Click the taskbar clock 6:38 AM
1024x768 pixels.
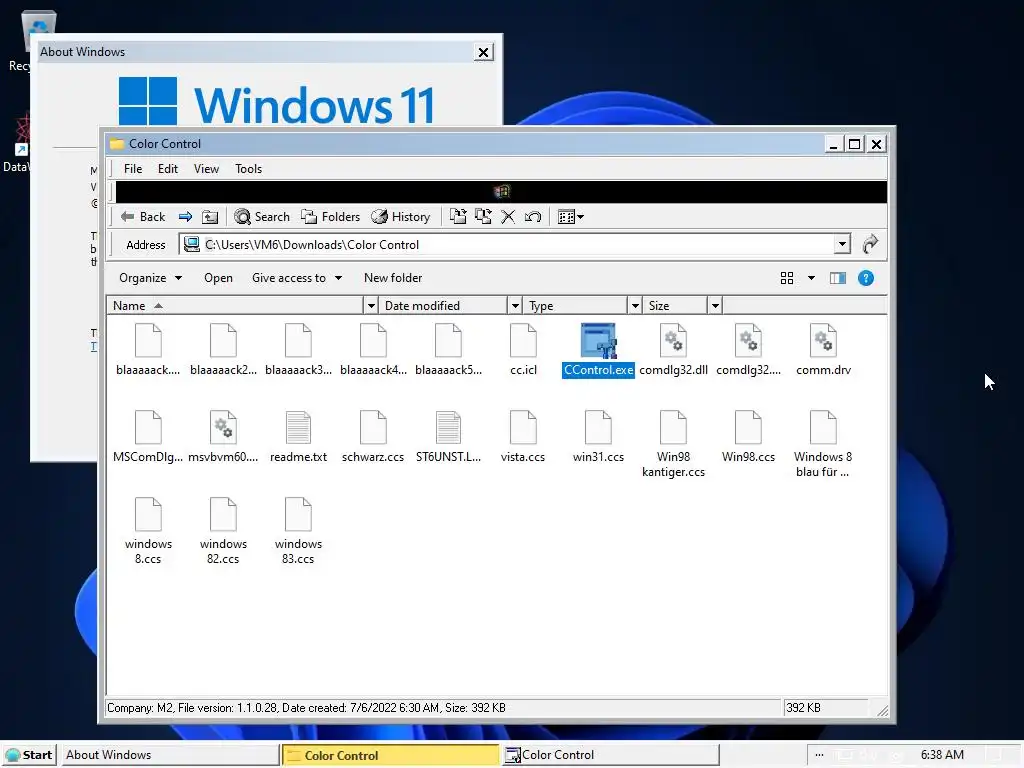942,755
